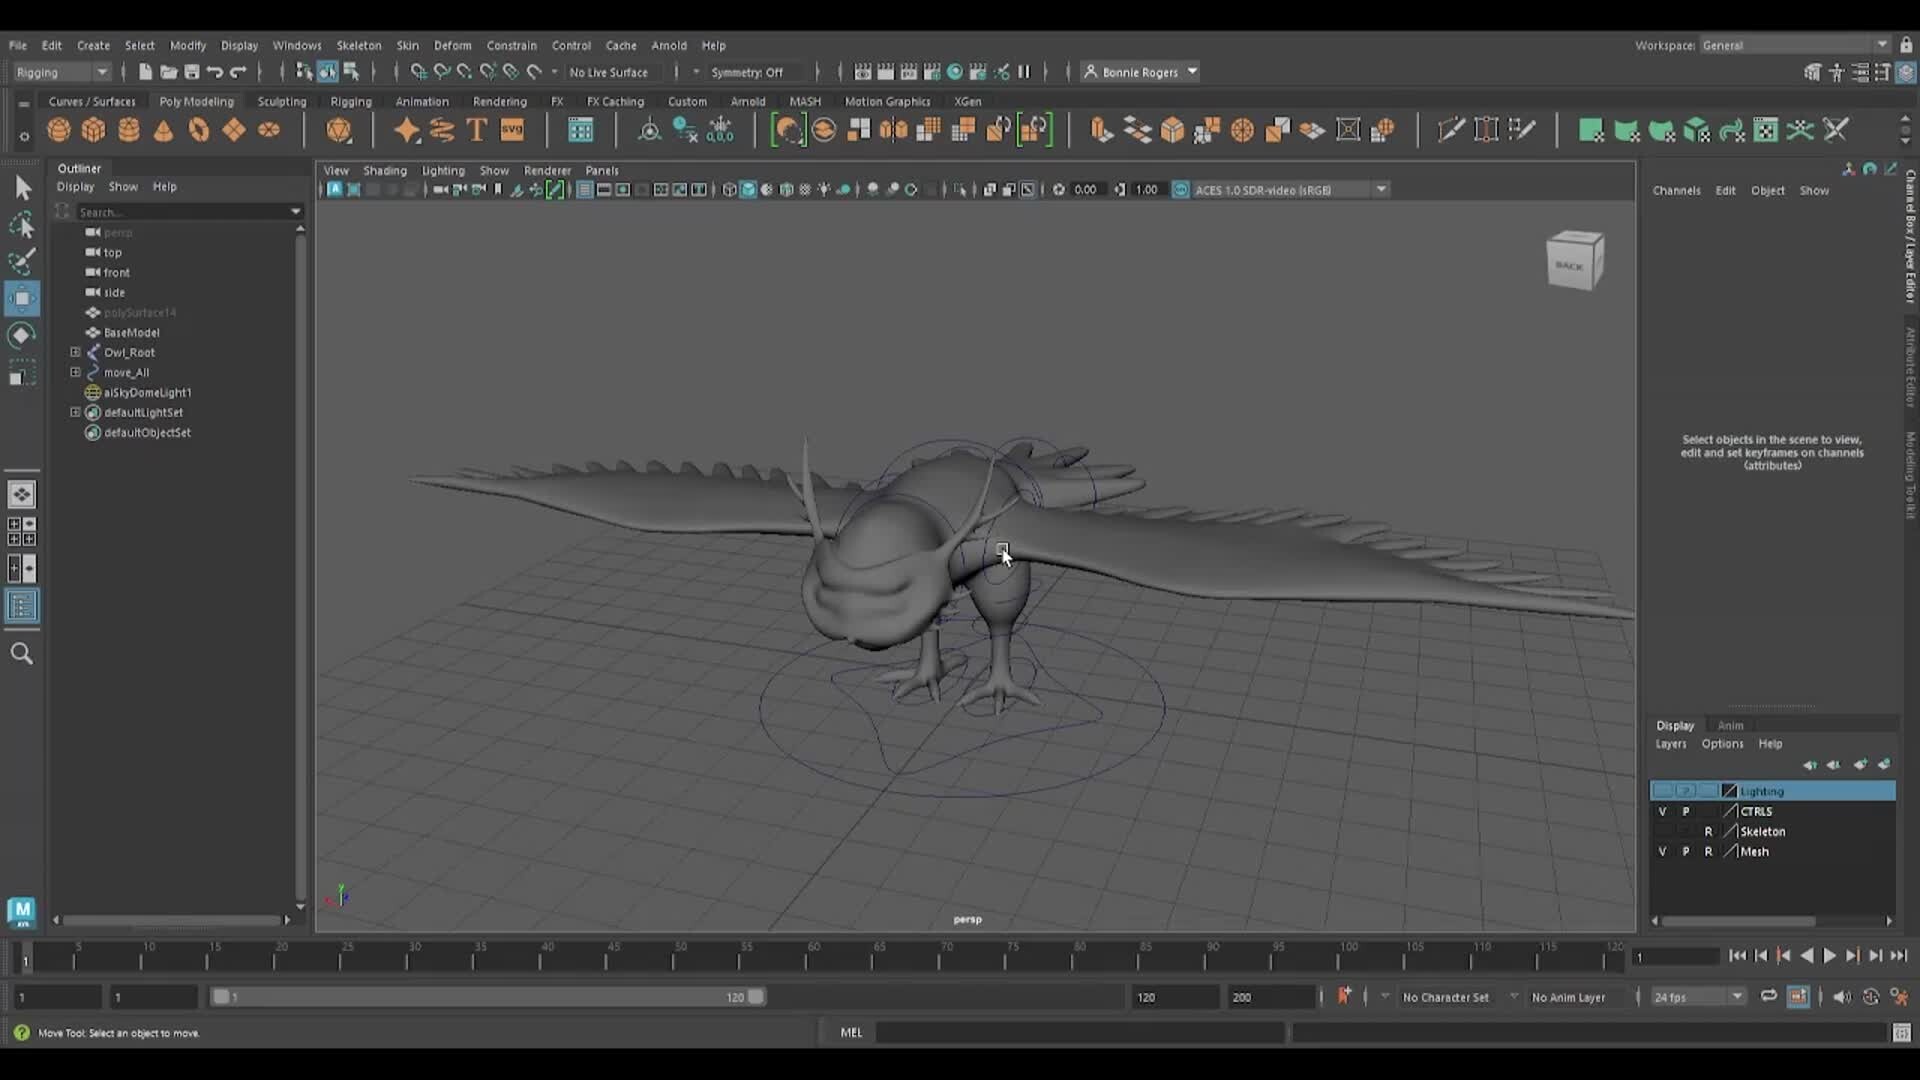This screenshot has height=1080, width=1920.
Task: Select the Move tool in the toolbox
Action: (22, 298)
